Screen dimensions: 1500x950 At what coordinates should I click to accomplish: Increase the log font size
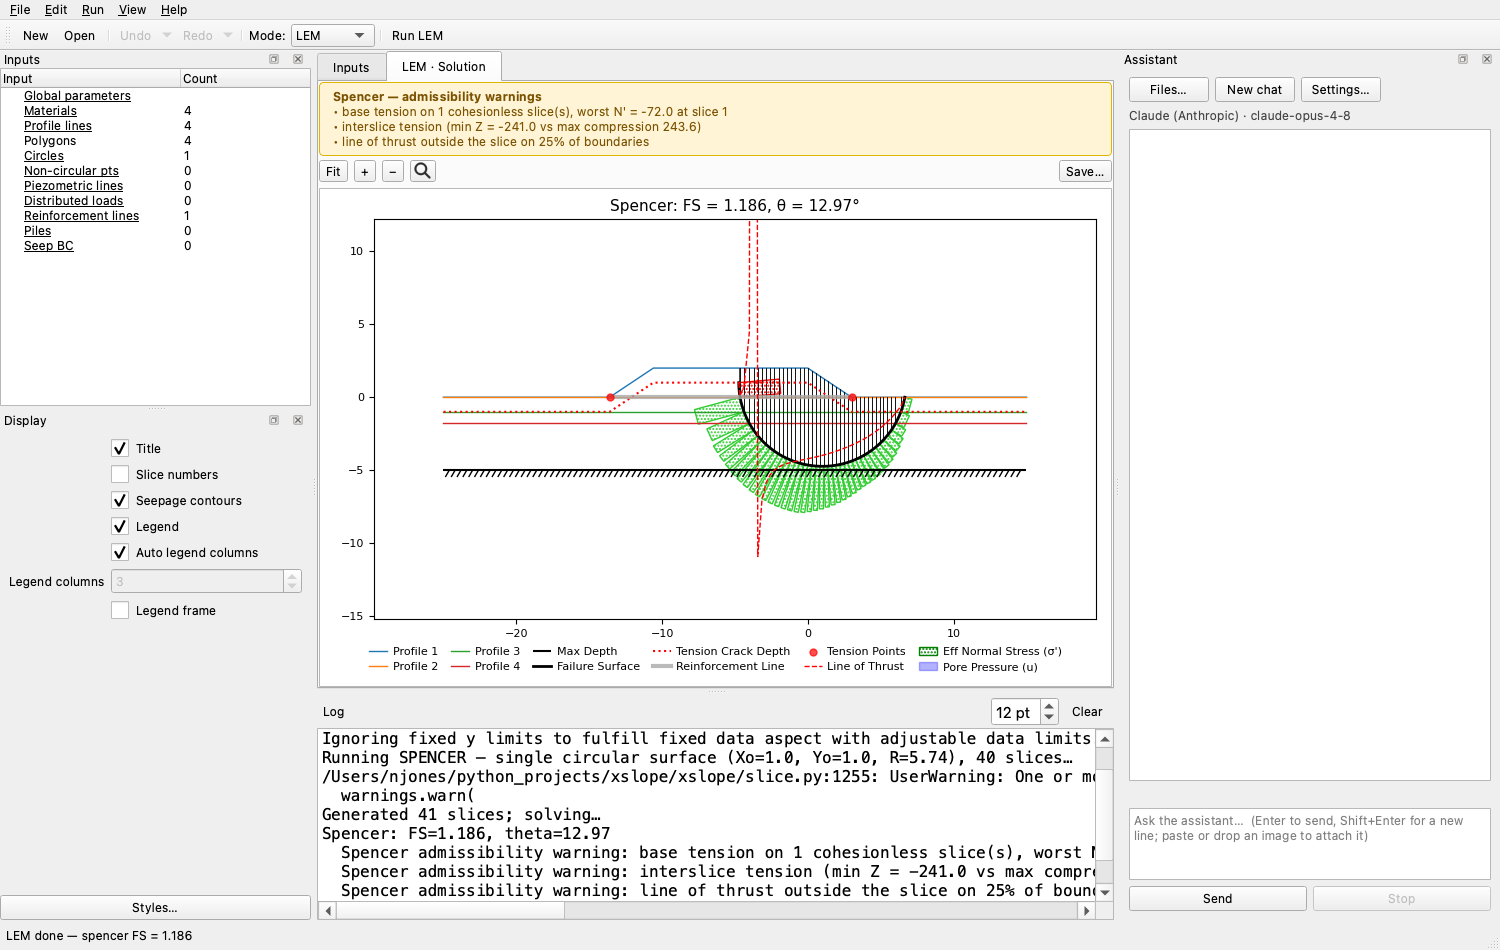coord(1049,706)
